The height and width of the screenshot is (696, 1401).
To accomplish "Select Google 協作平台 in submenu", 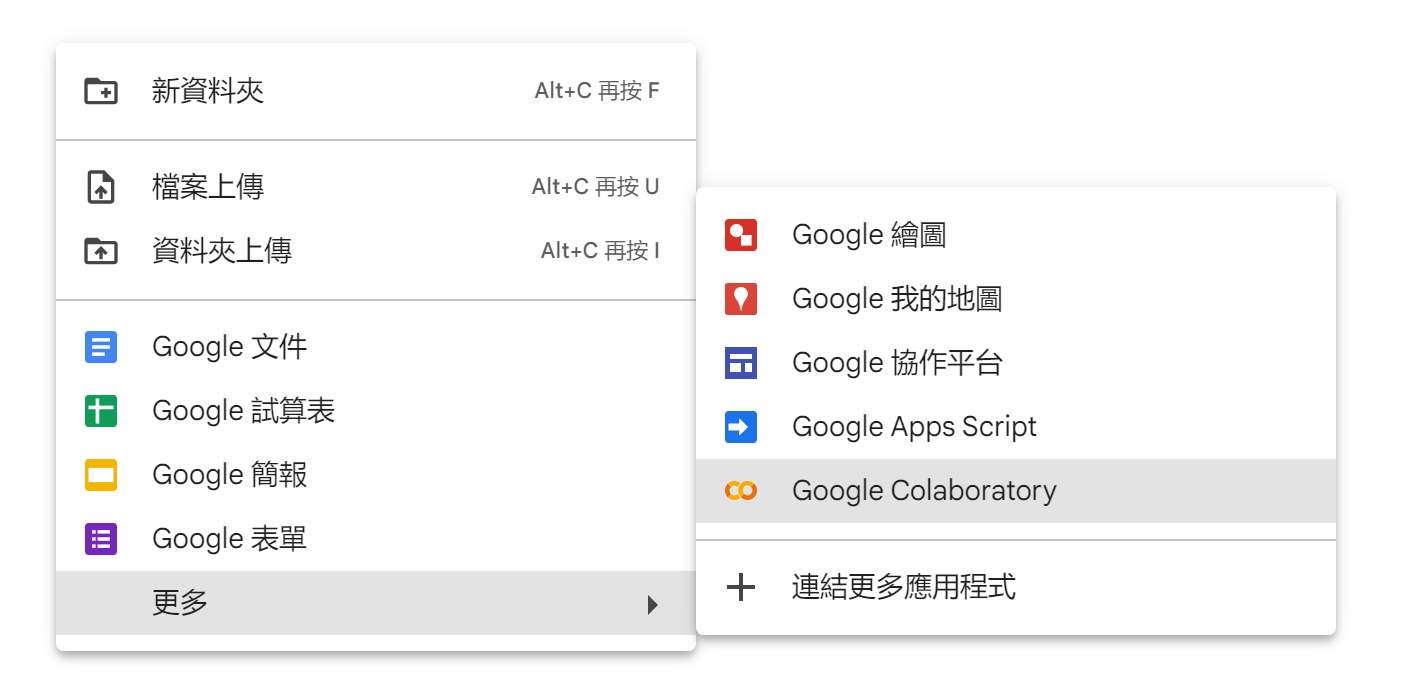I will tap(1016, 363).
